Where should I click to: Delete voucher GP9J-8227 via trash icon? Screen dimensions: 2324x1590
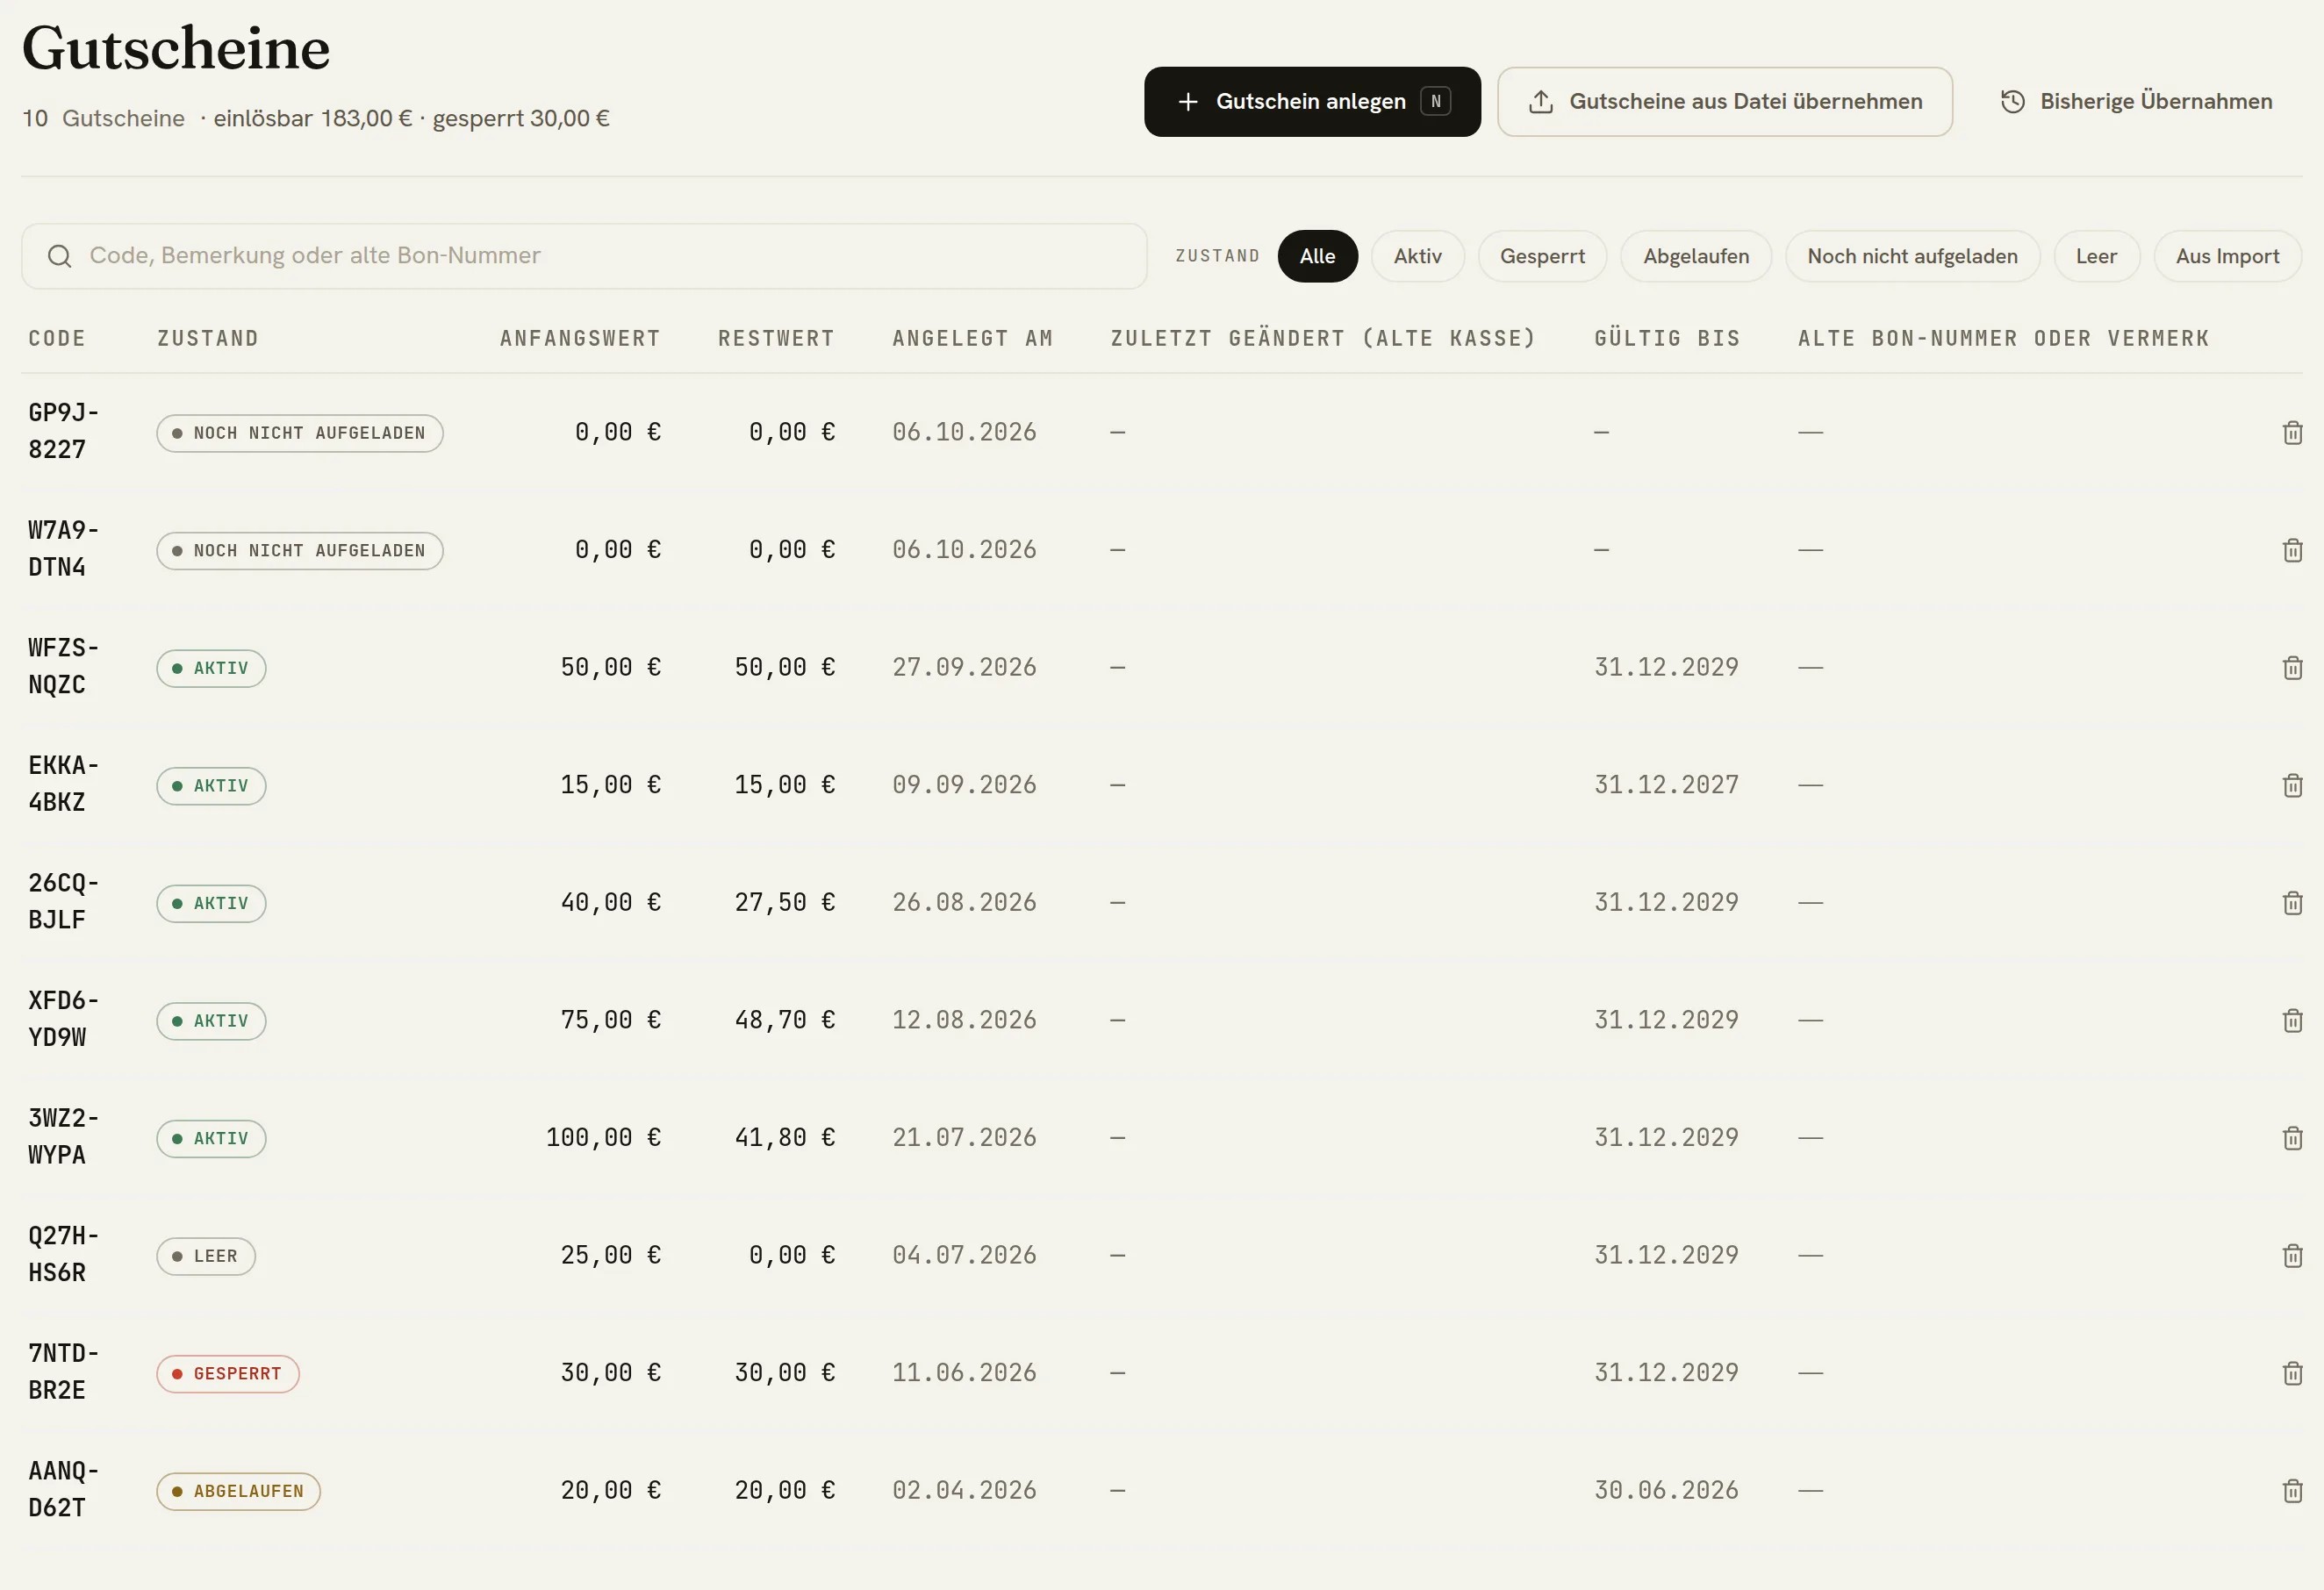(2292, 432)
